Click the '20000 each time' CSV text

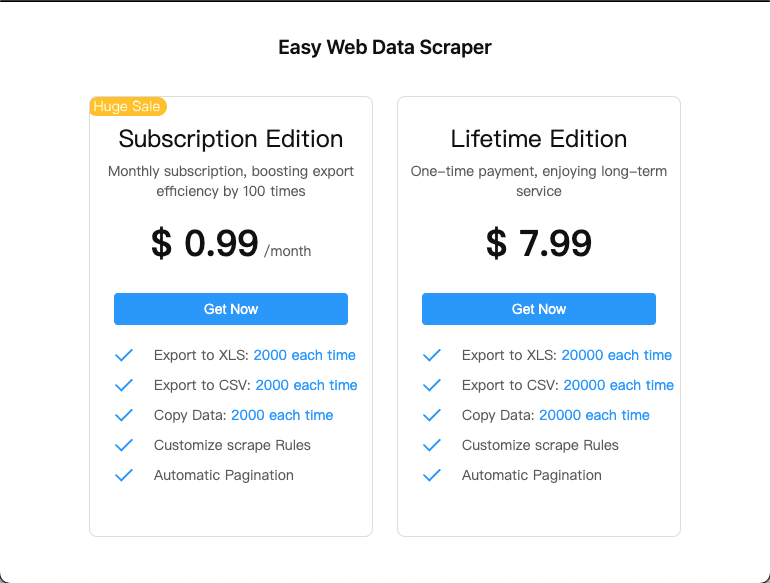pos(618,385)
